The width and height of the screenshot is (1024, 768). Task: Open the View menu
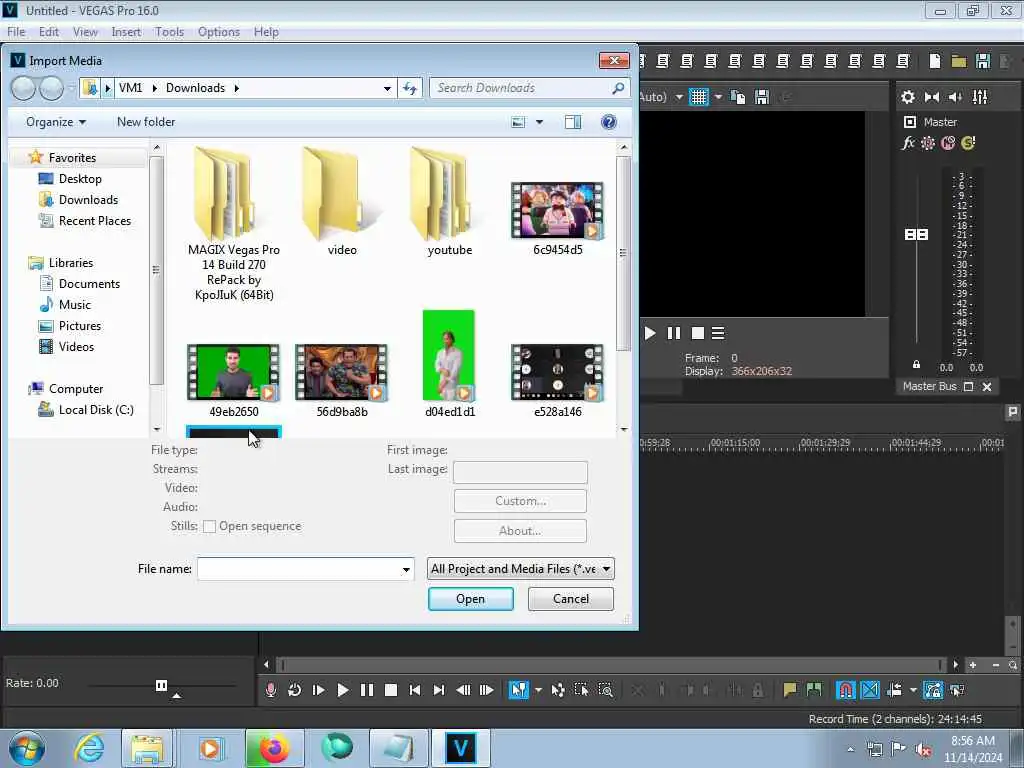pyautogui.click(x=85, y=32)
